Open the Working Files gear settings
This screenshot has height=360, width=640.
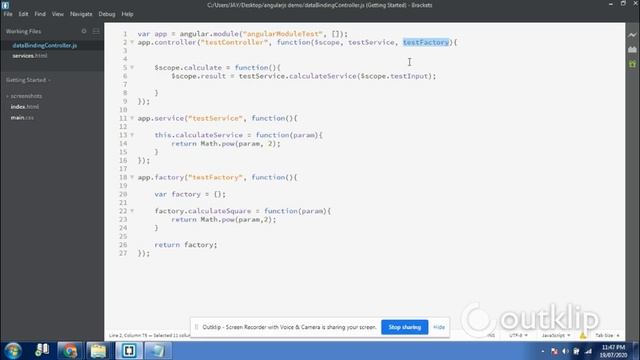(84, 31)
